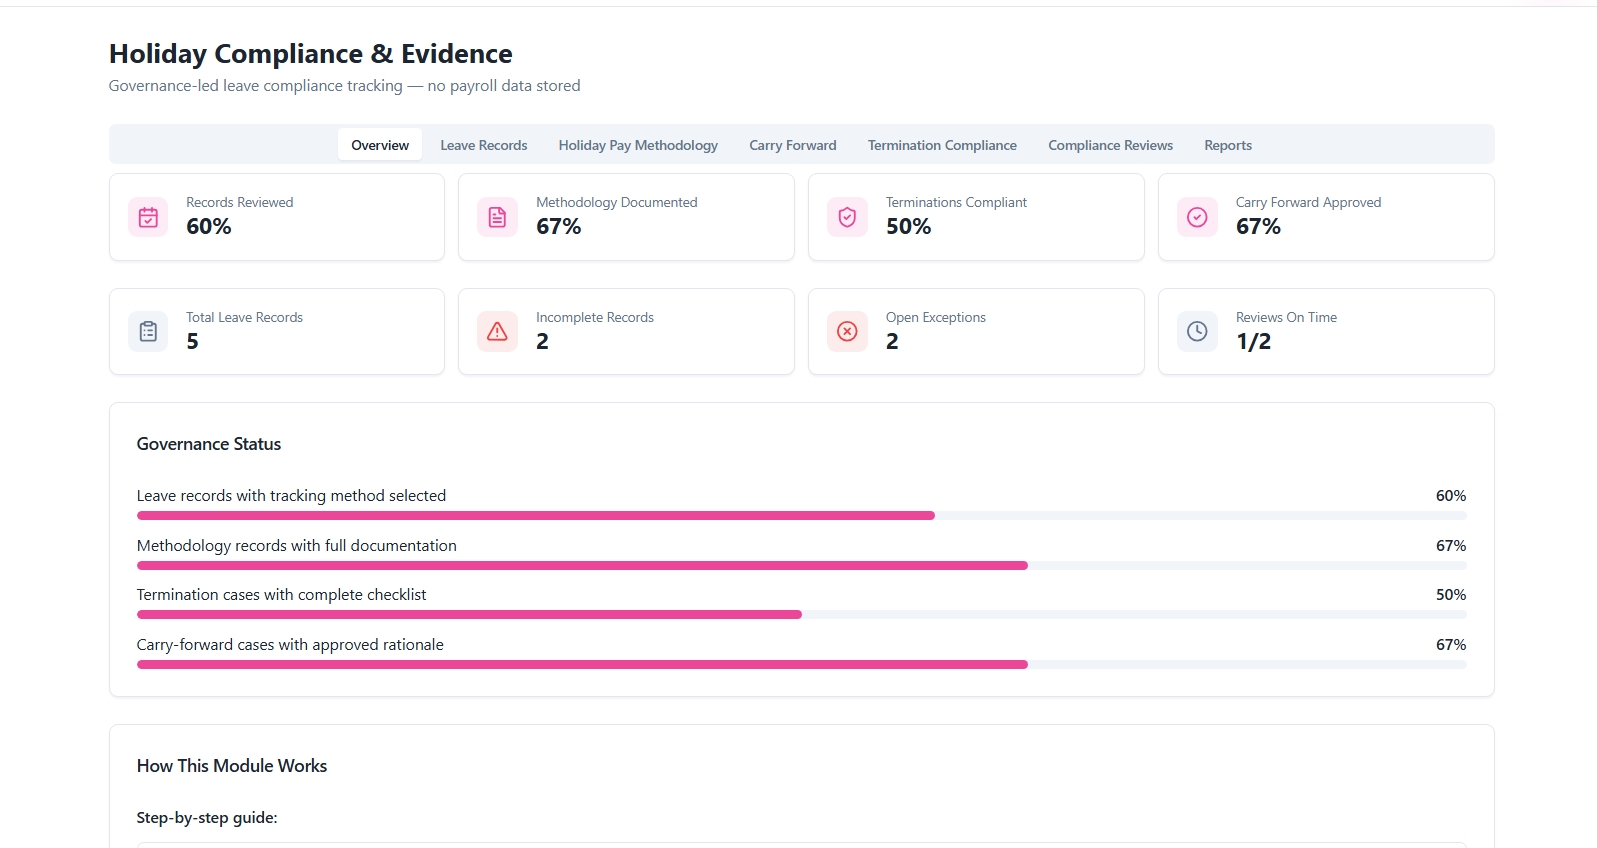Click the Total Leave Records clipboard icon
Viewport: 1597px width, 848px height.
coord(148,331)
